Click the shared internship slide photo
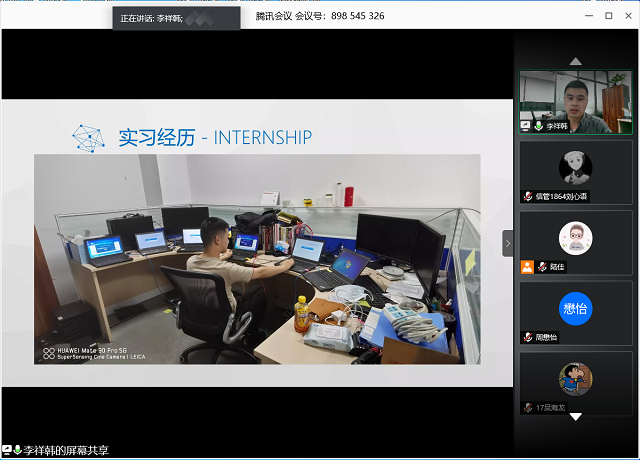The width and height of the screenshot is (640, 460). pos(257,258)
